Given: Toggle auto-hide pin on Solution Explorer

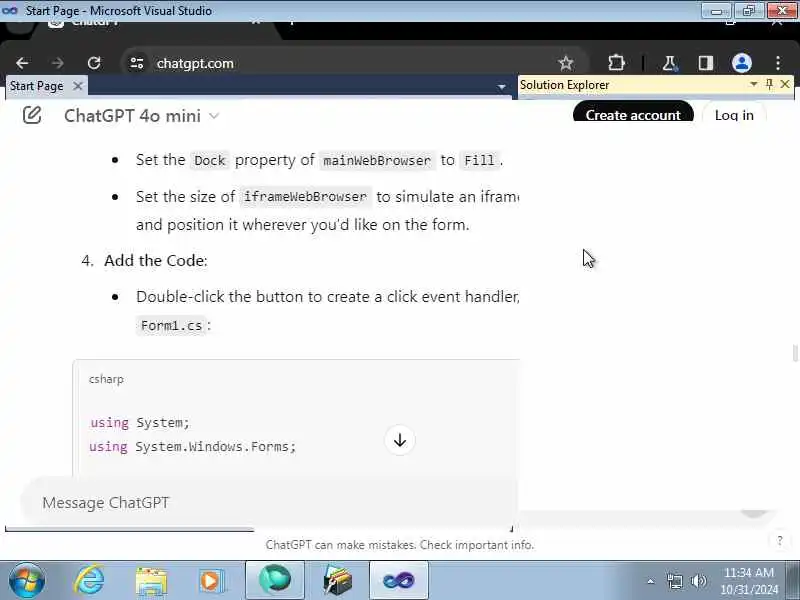Looking at the screenshot, I should pyautogui.click(x=769, y=84).
